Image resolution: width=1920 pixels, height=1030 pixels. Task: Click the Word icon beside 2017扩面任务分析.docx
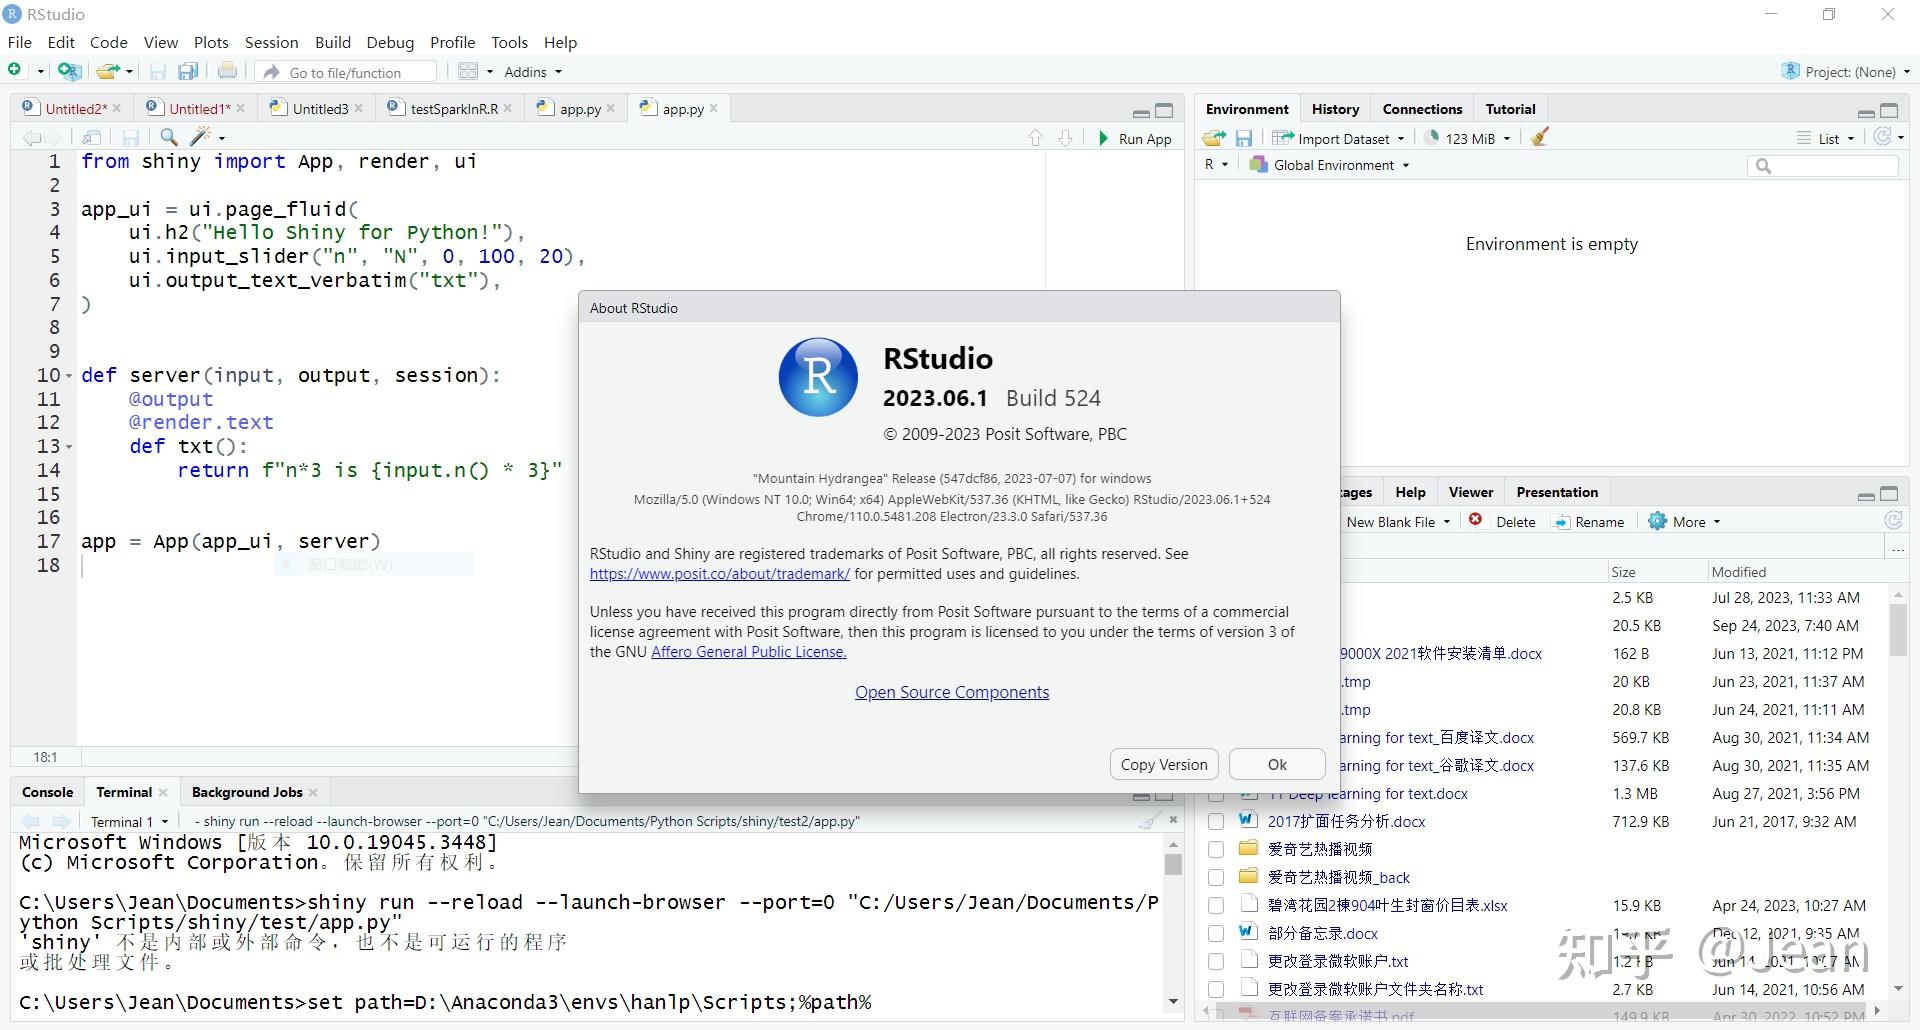click(x=1247, y=820)
